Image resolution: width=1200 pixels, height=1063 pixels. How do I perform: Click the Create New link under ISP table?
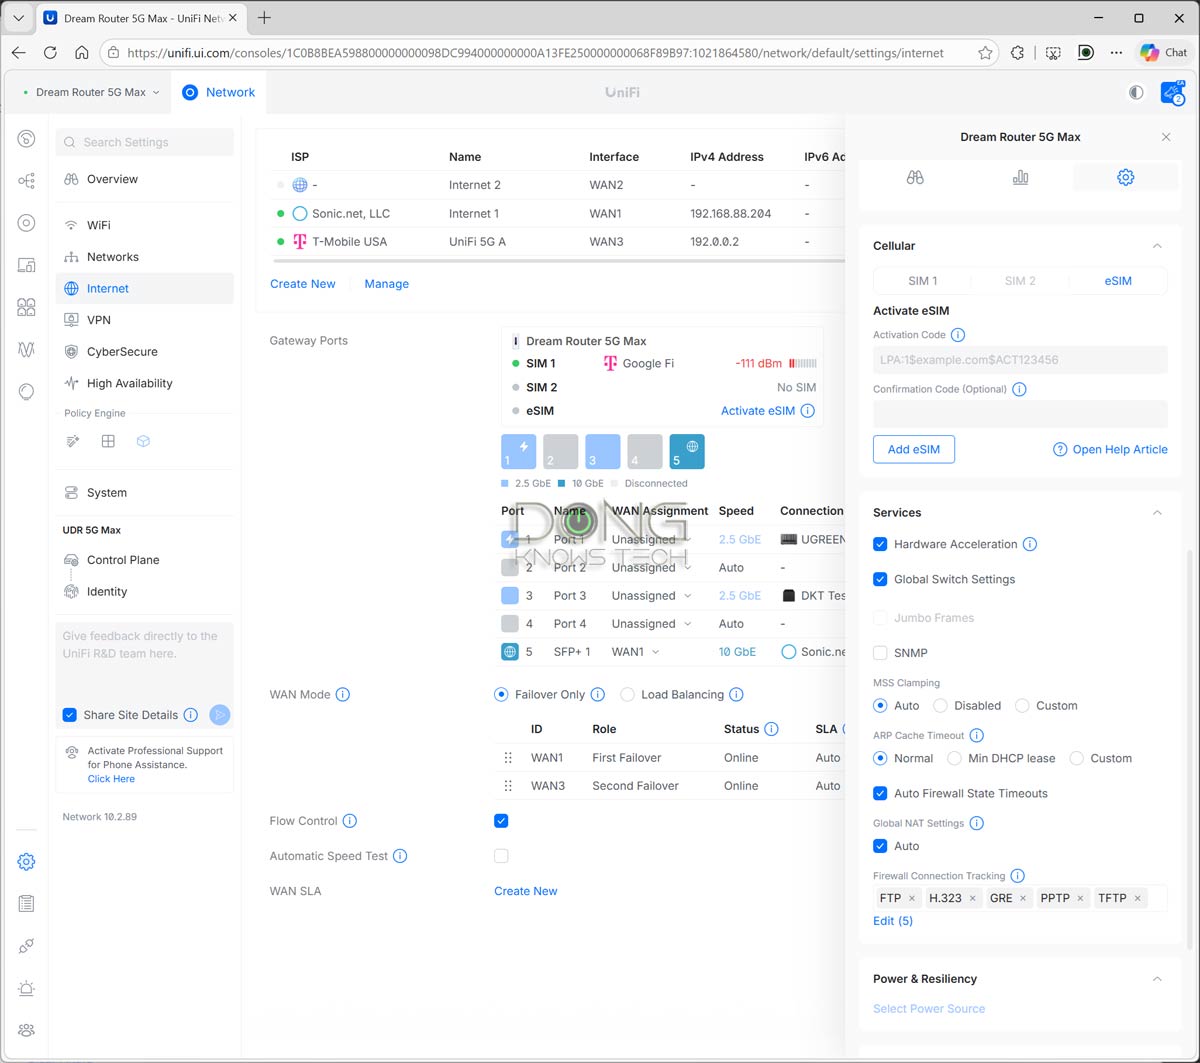tap(302, 284)
